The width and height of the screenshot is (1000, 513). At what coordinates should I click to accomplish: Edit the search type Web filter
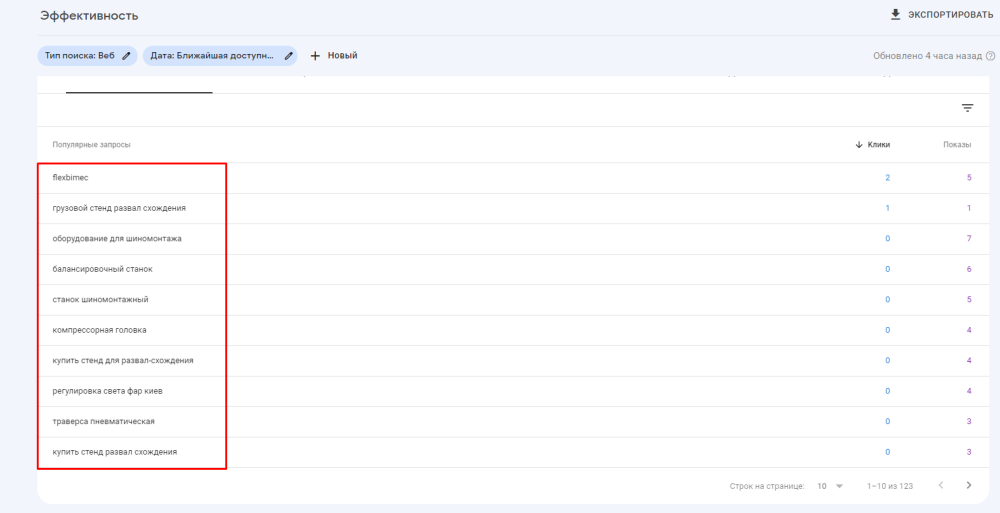click(x=126, y=56)
